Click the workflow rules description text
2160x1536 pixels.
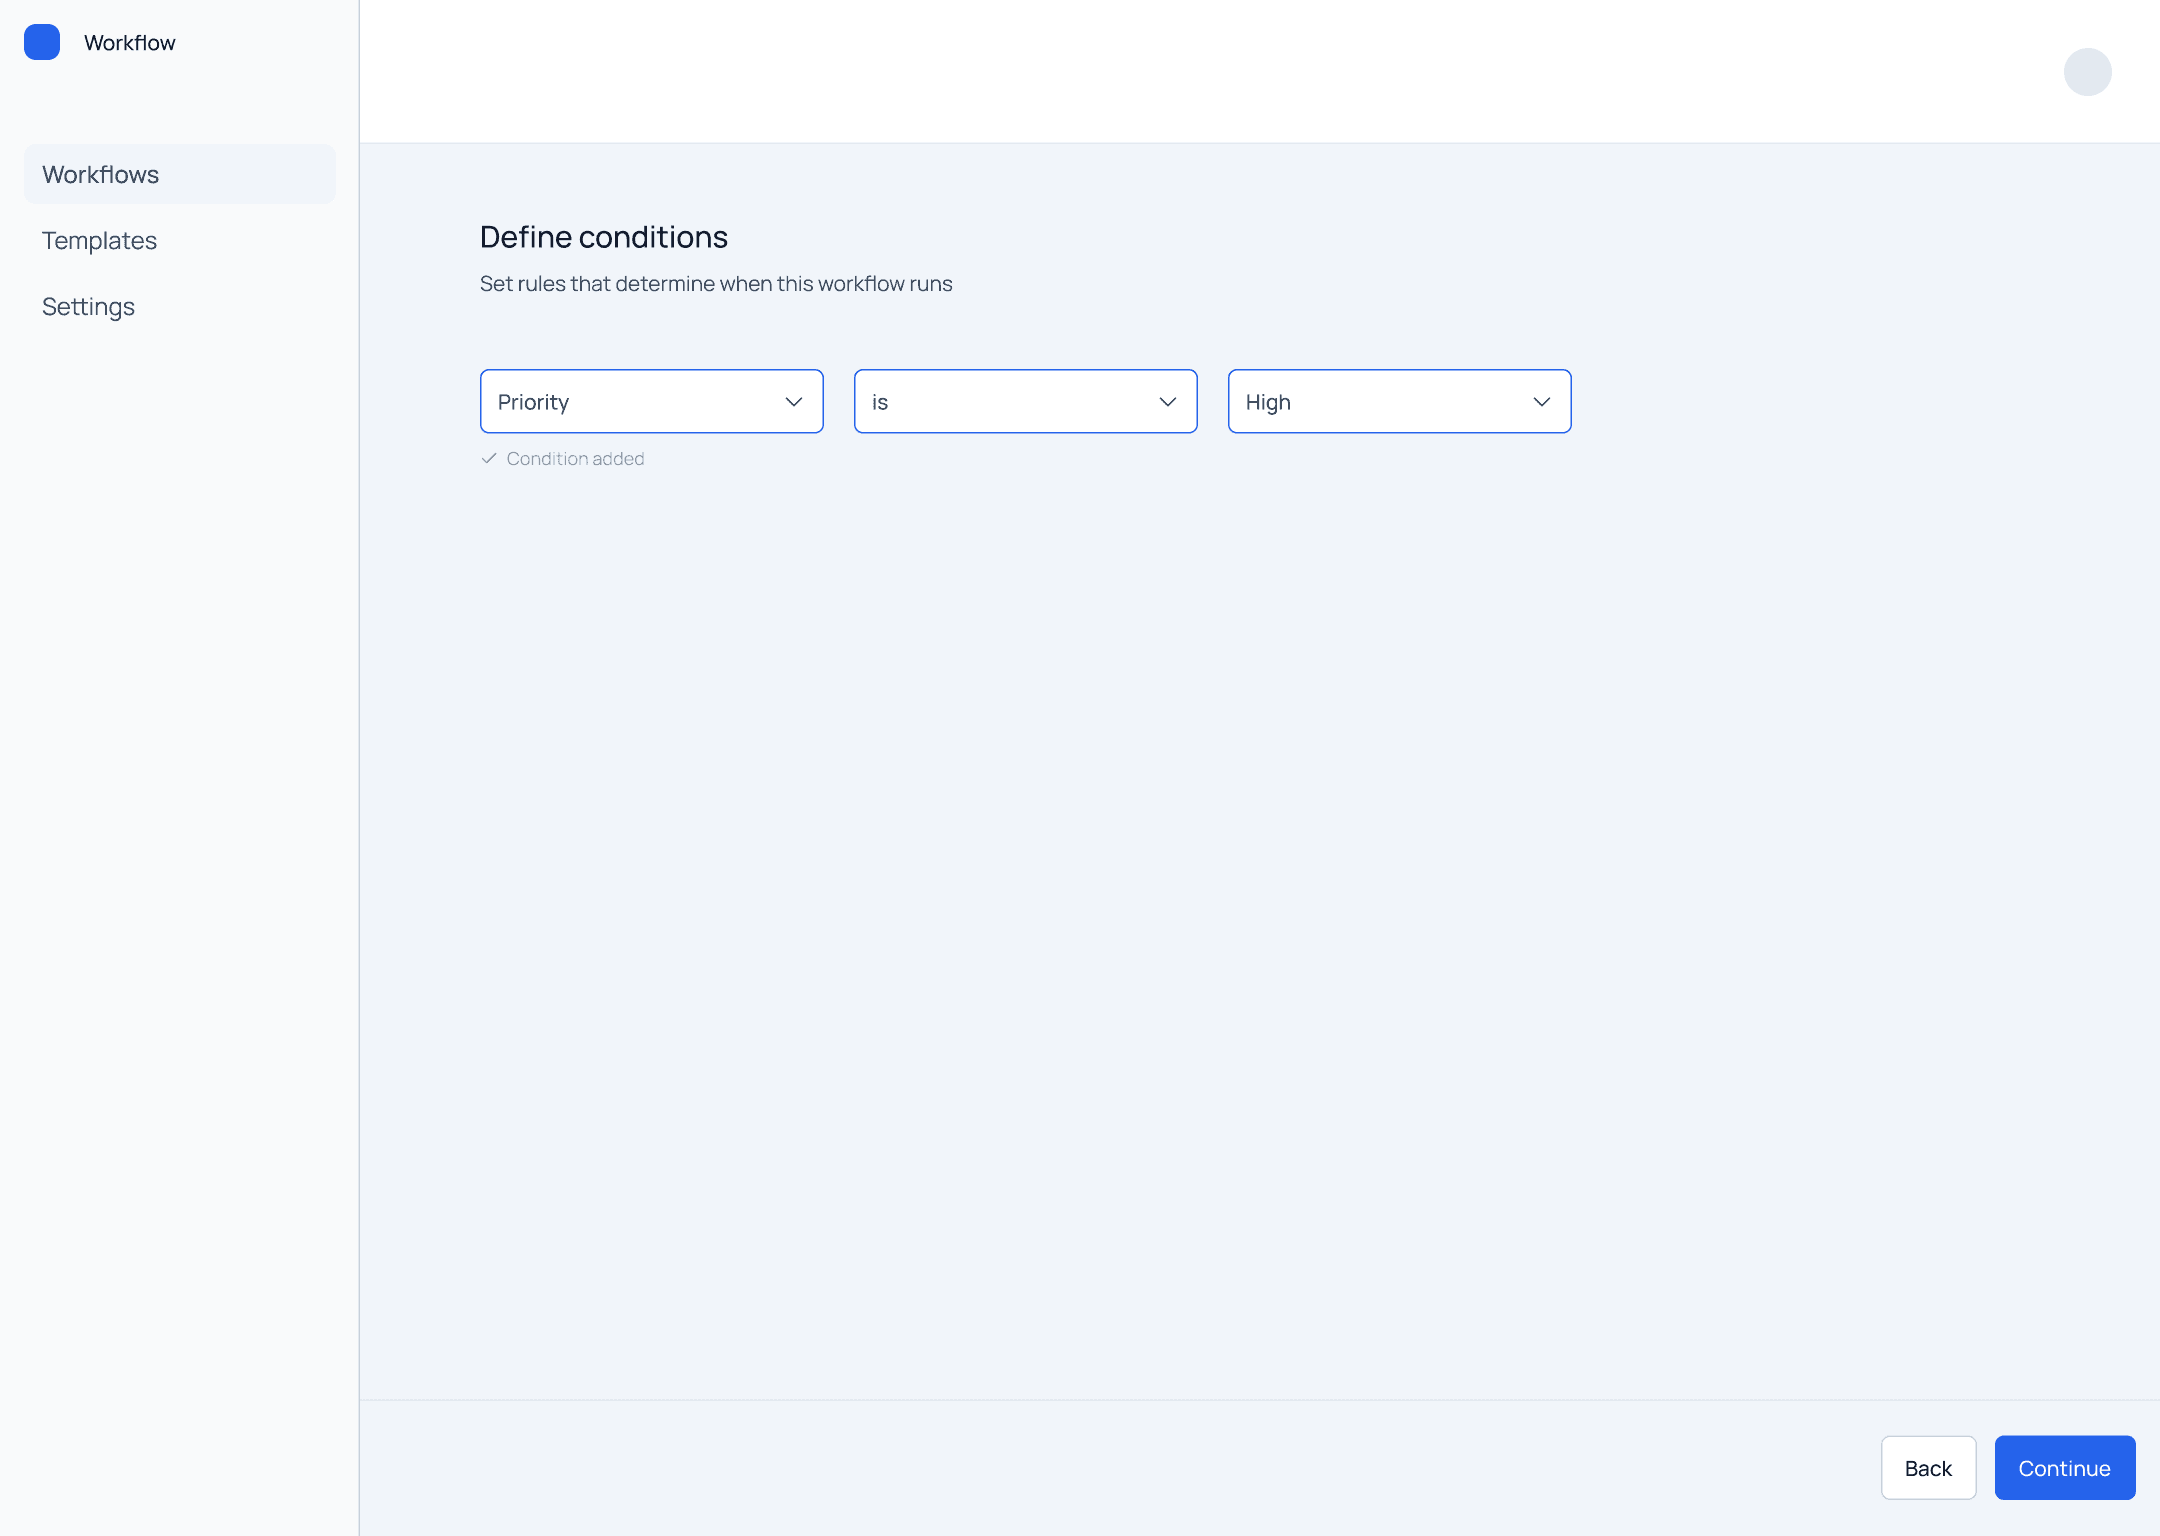715,284
